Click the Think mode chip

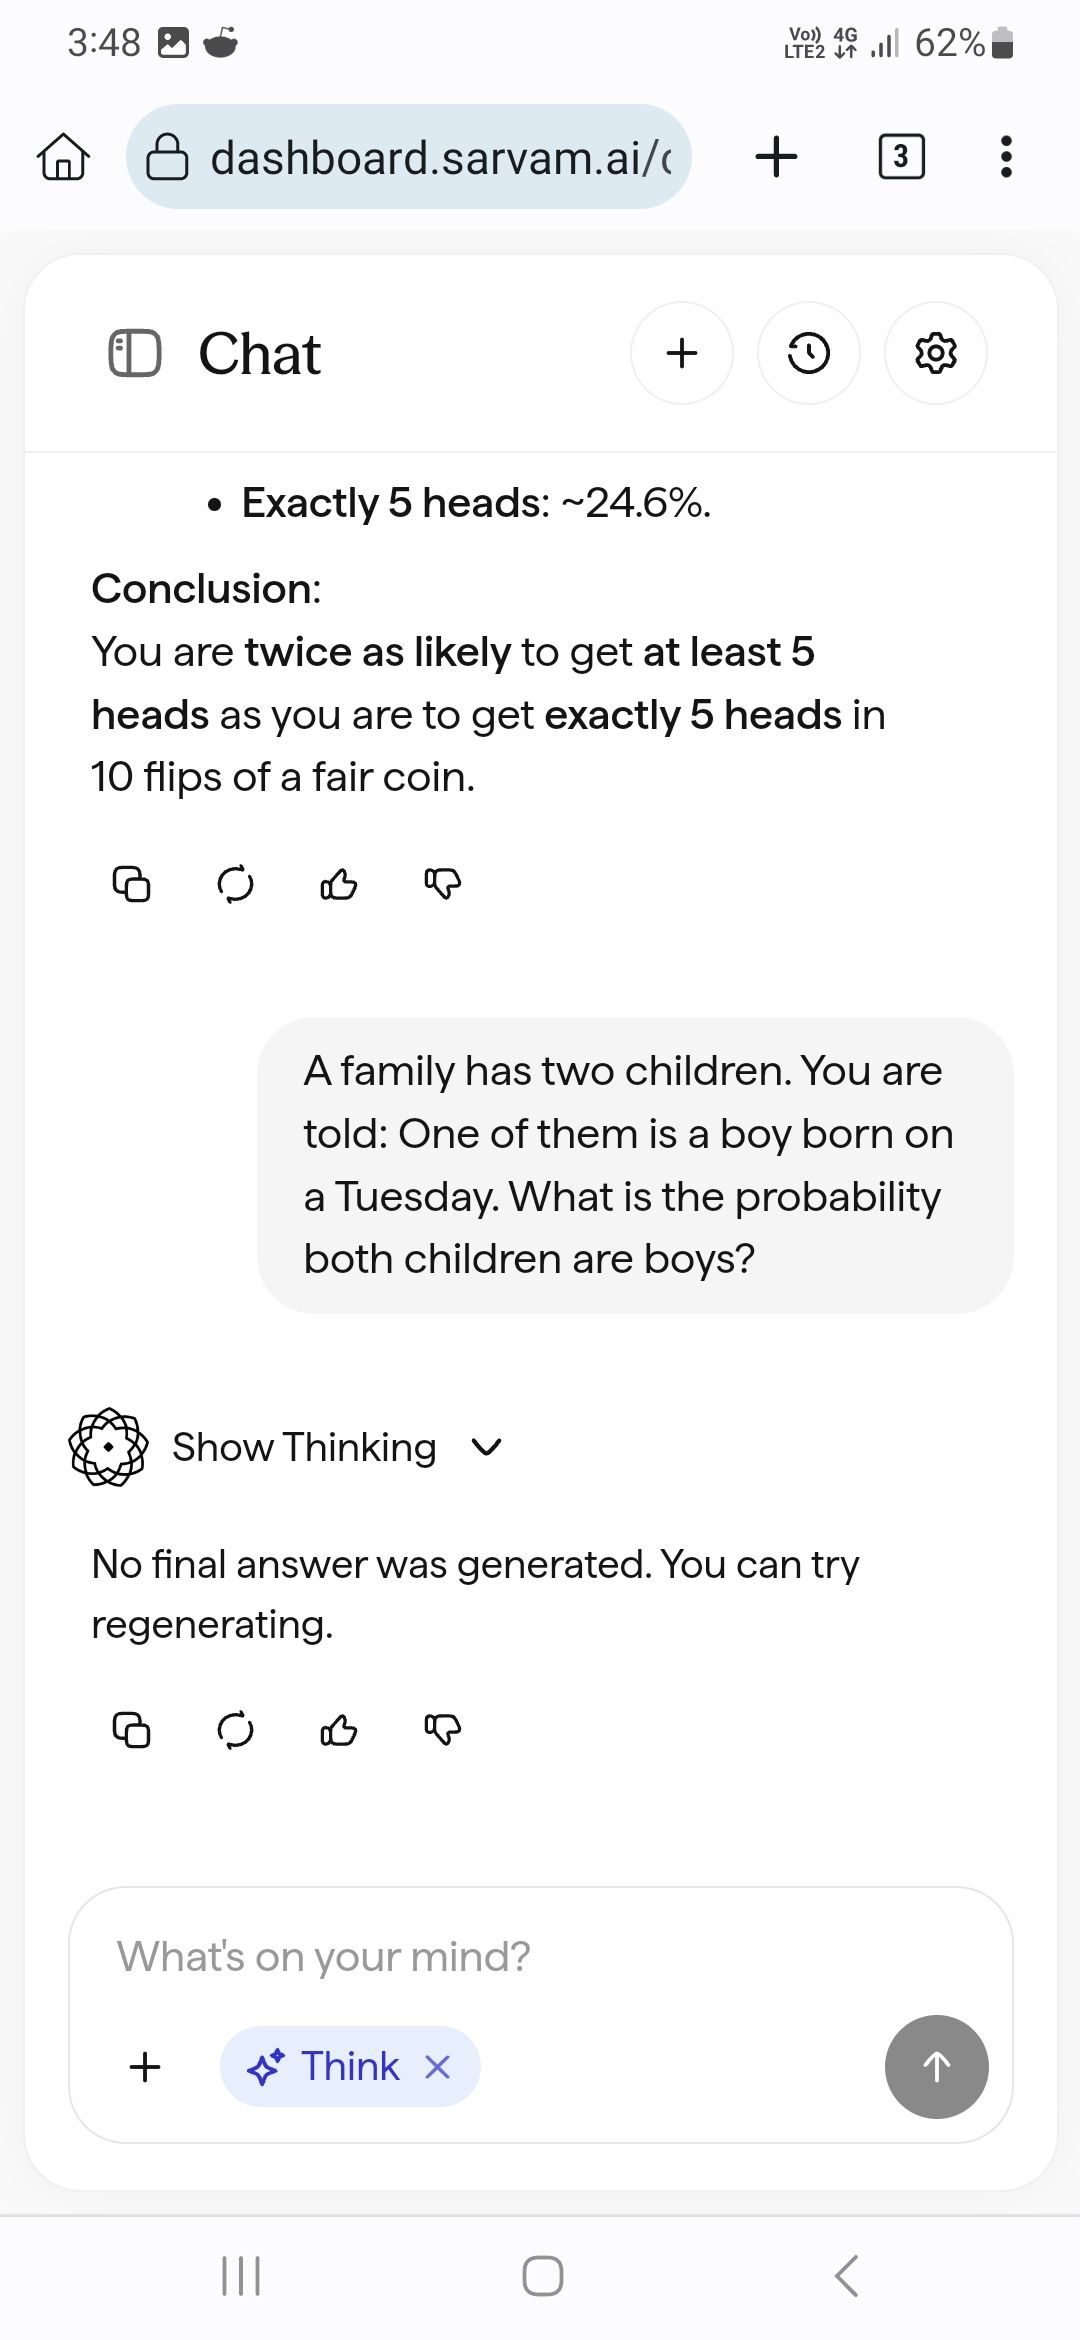pyautogui.click(x=328, y=2067)
